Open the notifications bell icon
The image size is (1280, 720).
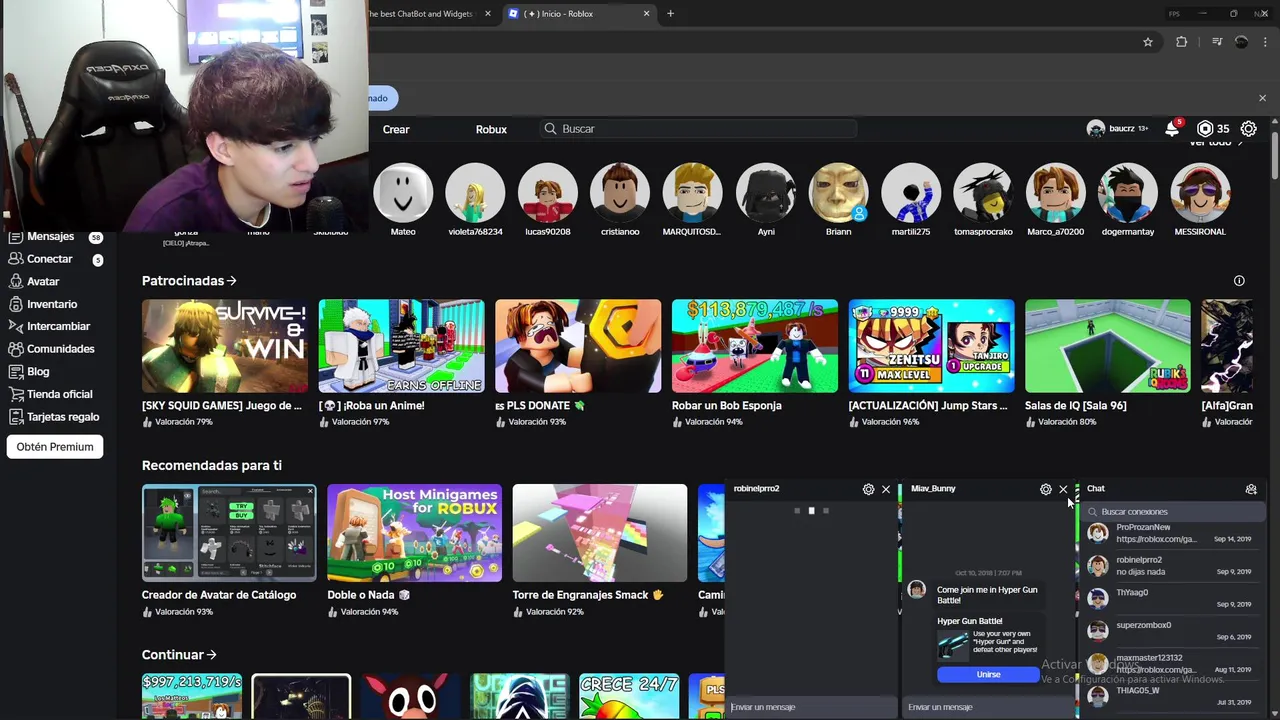point(1172,129)
